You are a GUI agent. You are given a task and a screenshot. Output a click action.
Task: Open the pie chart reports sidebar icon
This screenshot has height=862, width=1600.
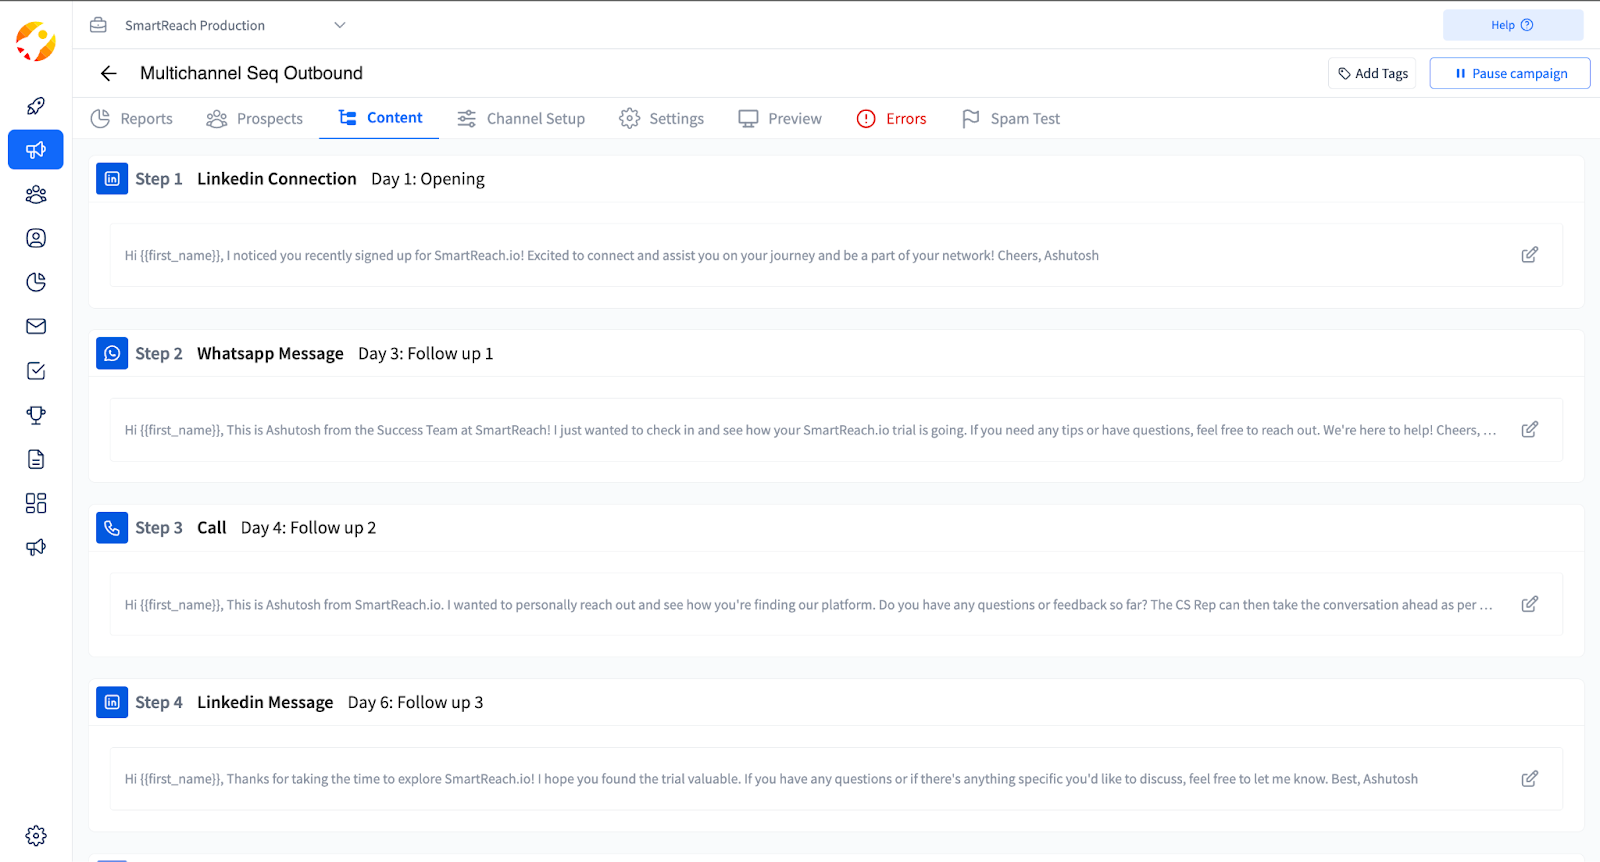(36, 282)
